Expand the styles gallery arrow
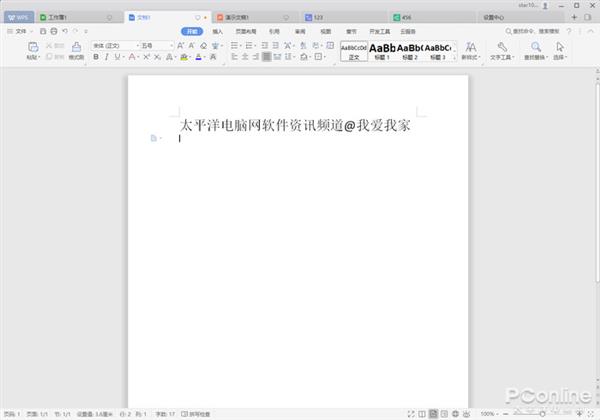This screenshot has height=420, width=600. [454, 57]
